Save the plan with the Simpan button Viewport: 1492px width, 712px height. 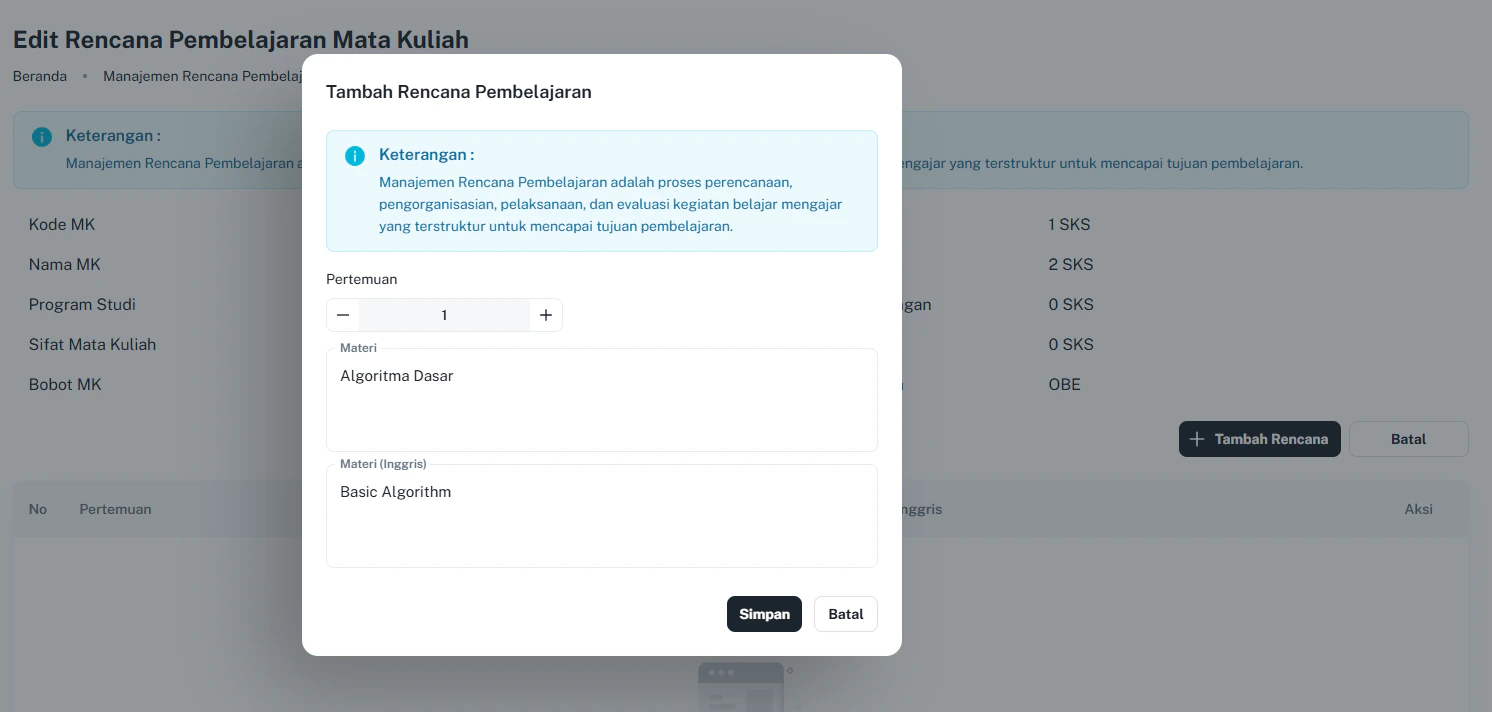coord(764,613)
